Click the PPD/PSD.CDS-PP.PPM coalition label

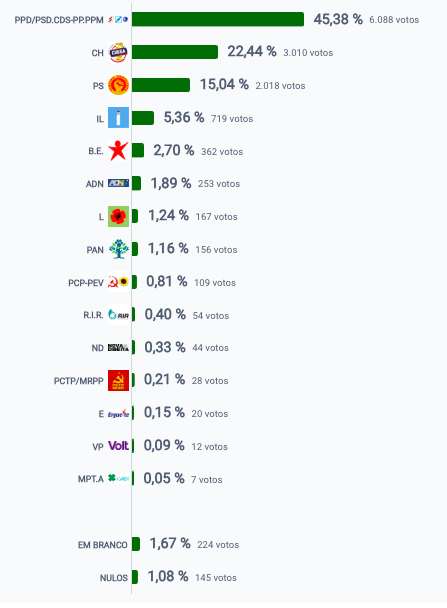(x=59, y=20)
